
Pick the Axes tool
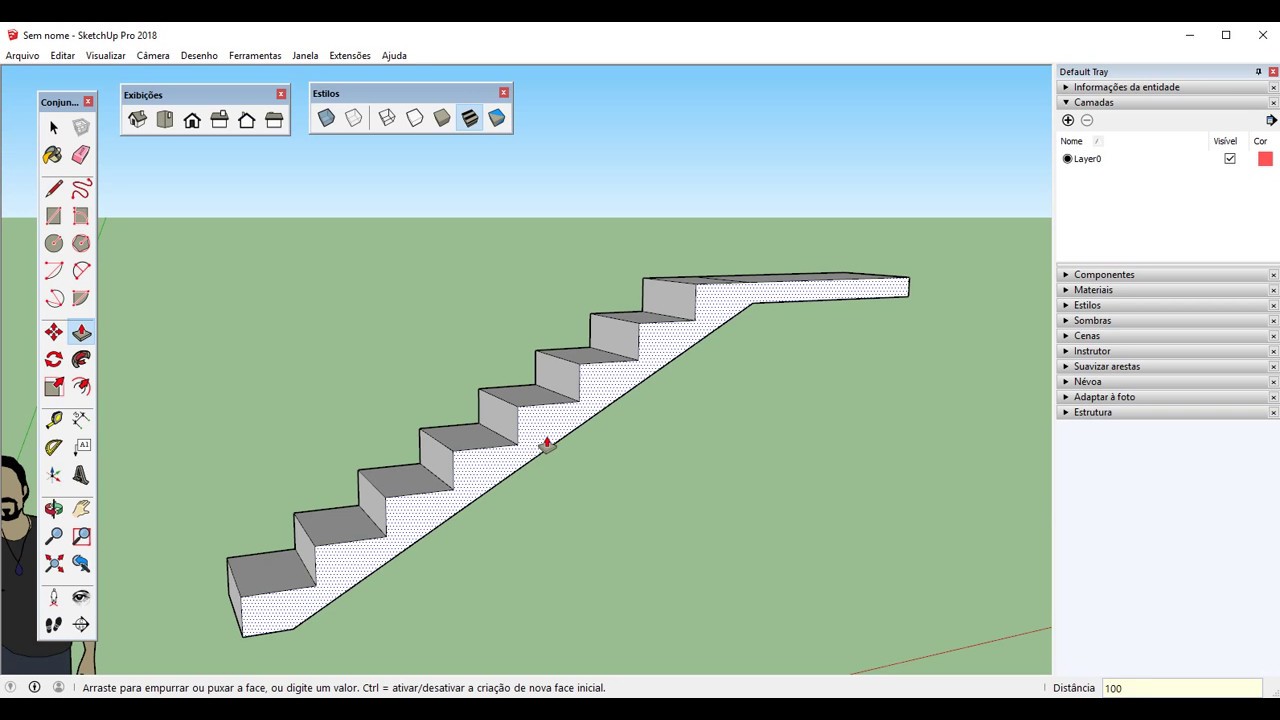click(54, 475)
